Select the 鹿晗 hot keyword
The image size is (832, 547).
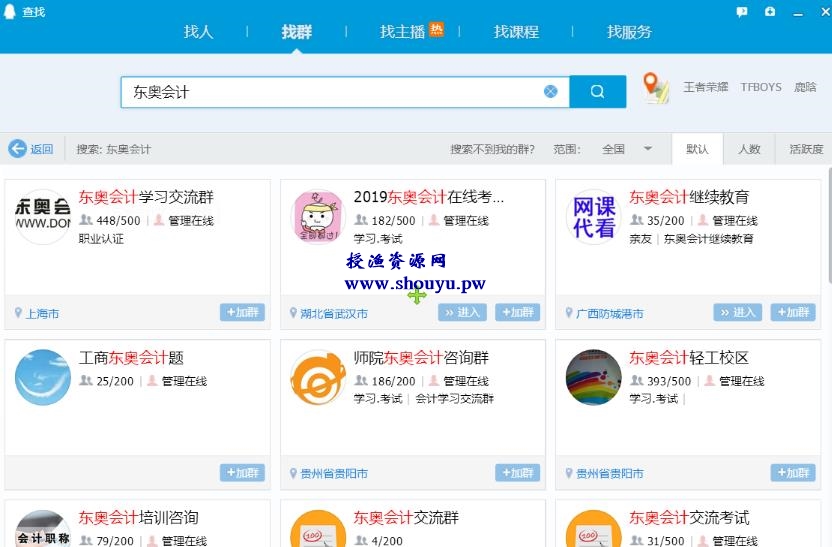click(x=805, y=87)
